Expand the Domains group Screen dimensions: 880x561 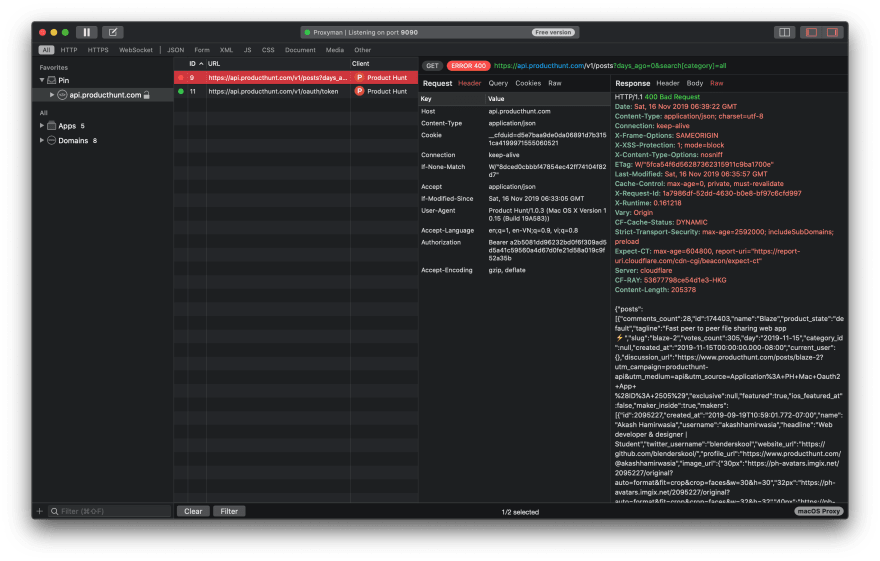tap(42, 140)
